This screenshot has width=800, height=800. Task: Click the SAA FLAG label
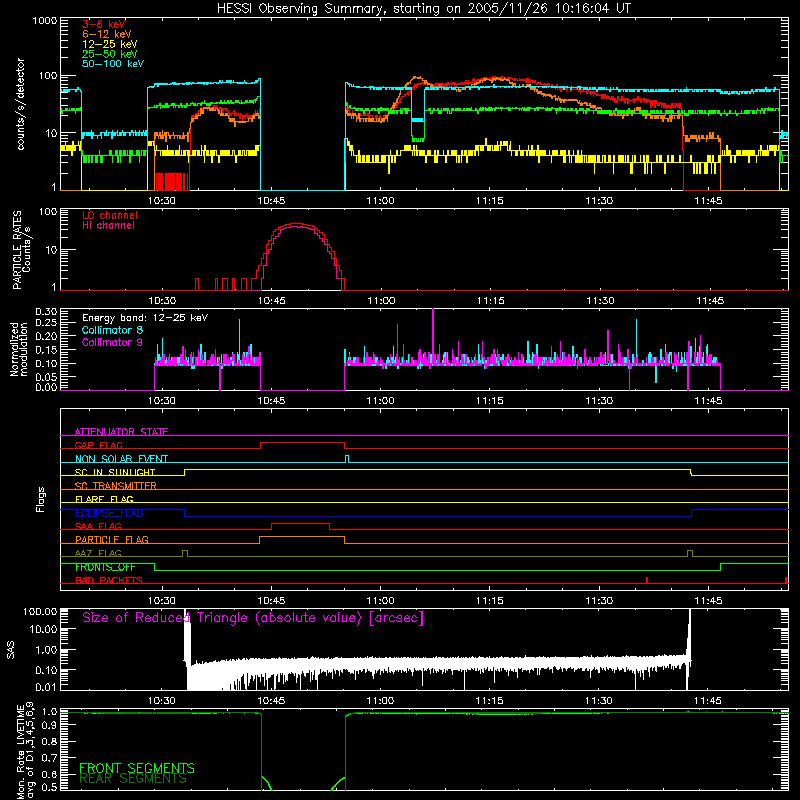point(98,526)
